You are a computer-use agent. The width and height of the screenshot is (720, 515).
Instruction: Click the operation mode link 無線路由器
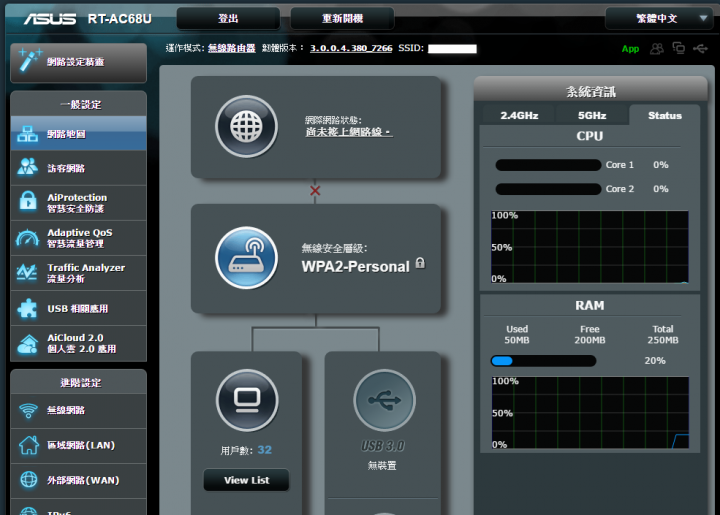pos(231,48)
